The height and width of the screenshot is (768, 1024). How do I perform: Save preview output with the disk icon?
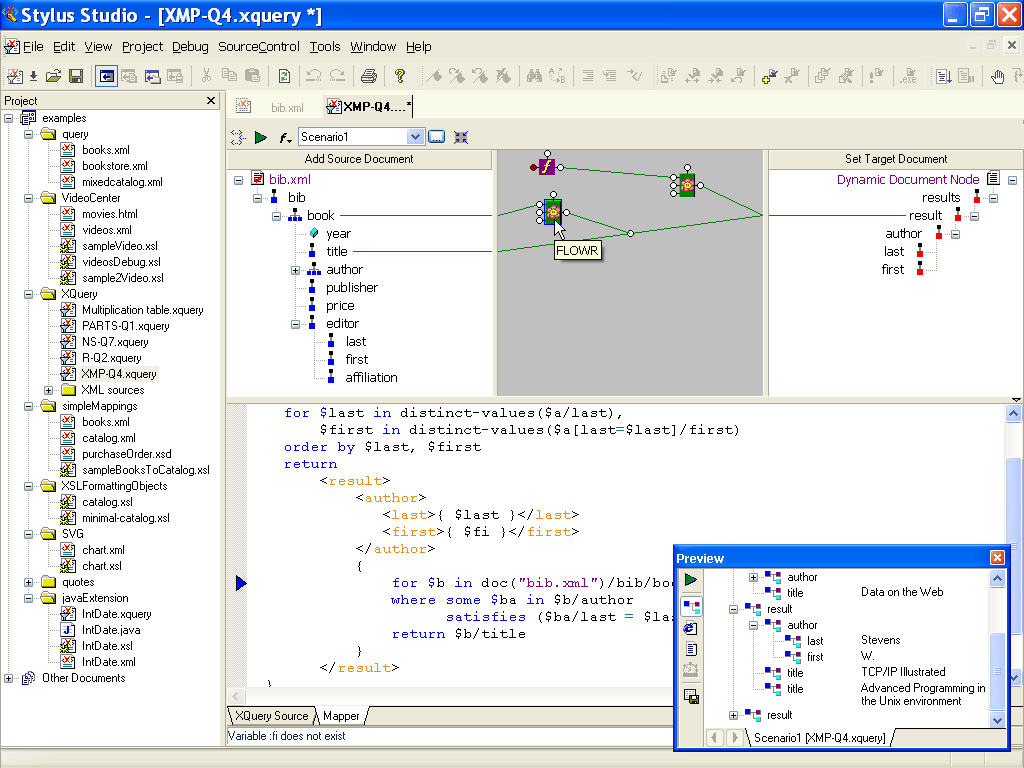(x=691, y=698)
